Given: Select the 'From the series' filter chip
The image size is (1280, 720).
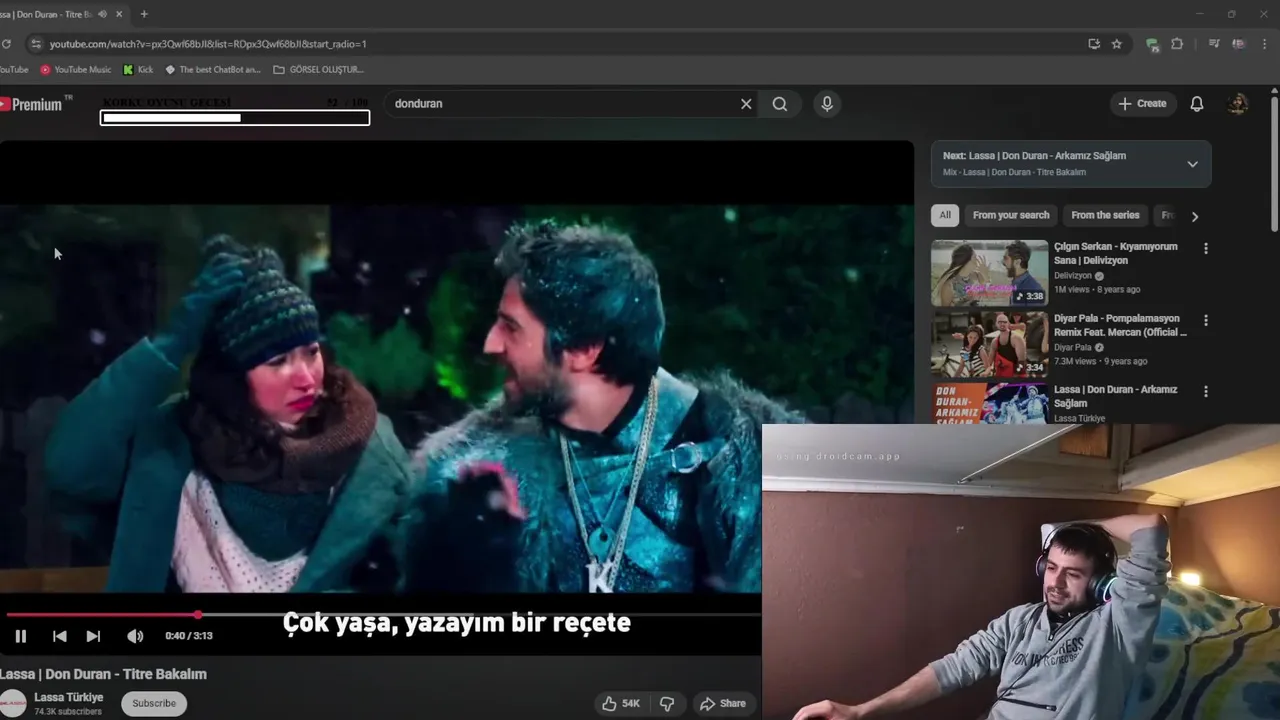Looking at the screenshot, I should (x=1105, y=215).
